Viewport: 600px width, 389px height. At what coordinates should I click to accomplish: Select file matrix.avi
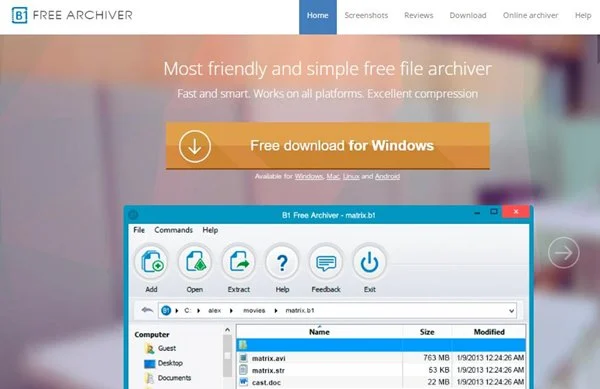(x=269, y=358)
